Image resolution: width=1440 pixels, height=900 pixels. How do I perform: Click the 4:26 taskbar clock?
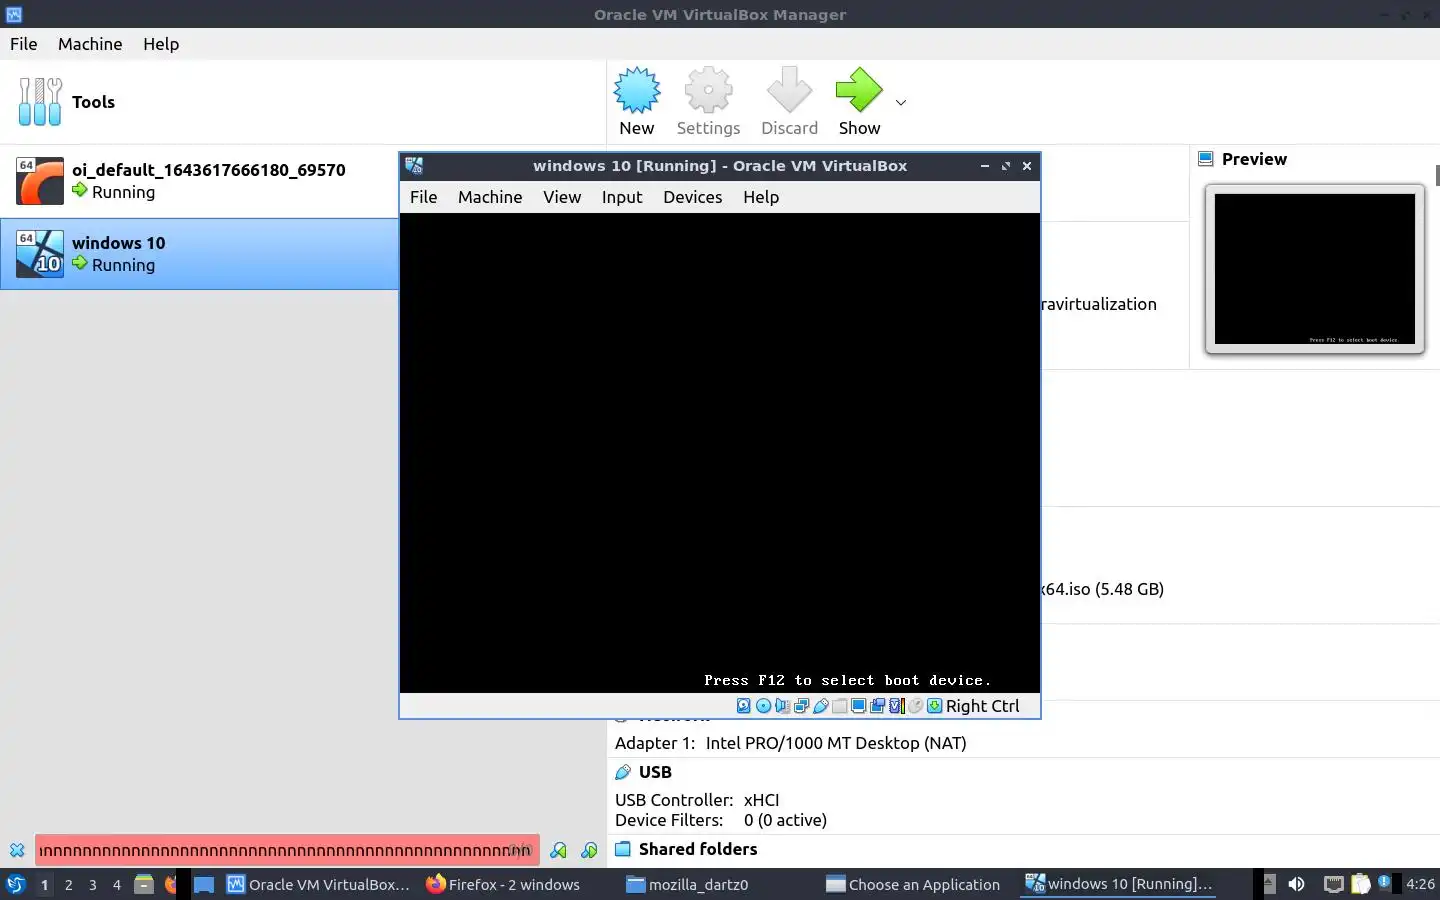click(x=1420, y=884)
